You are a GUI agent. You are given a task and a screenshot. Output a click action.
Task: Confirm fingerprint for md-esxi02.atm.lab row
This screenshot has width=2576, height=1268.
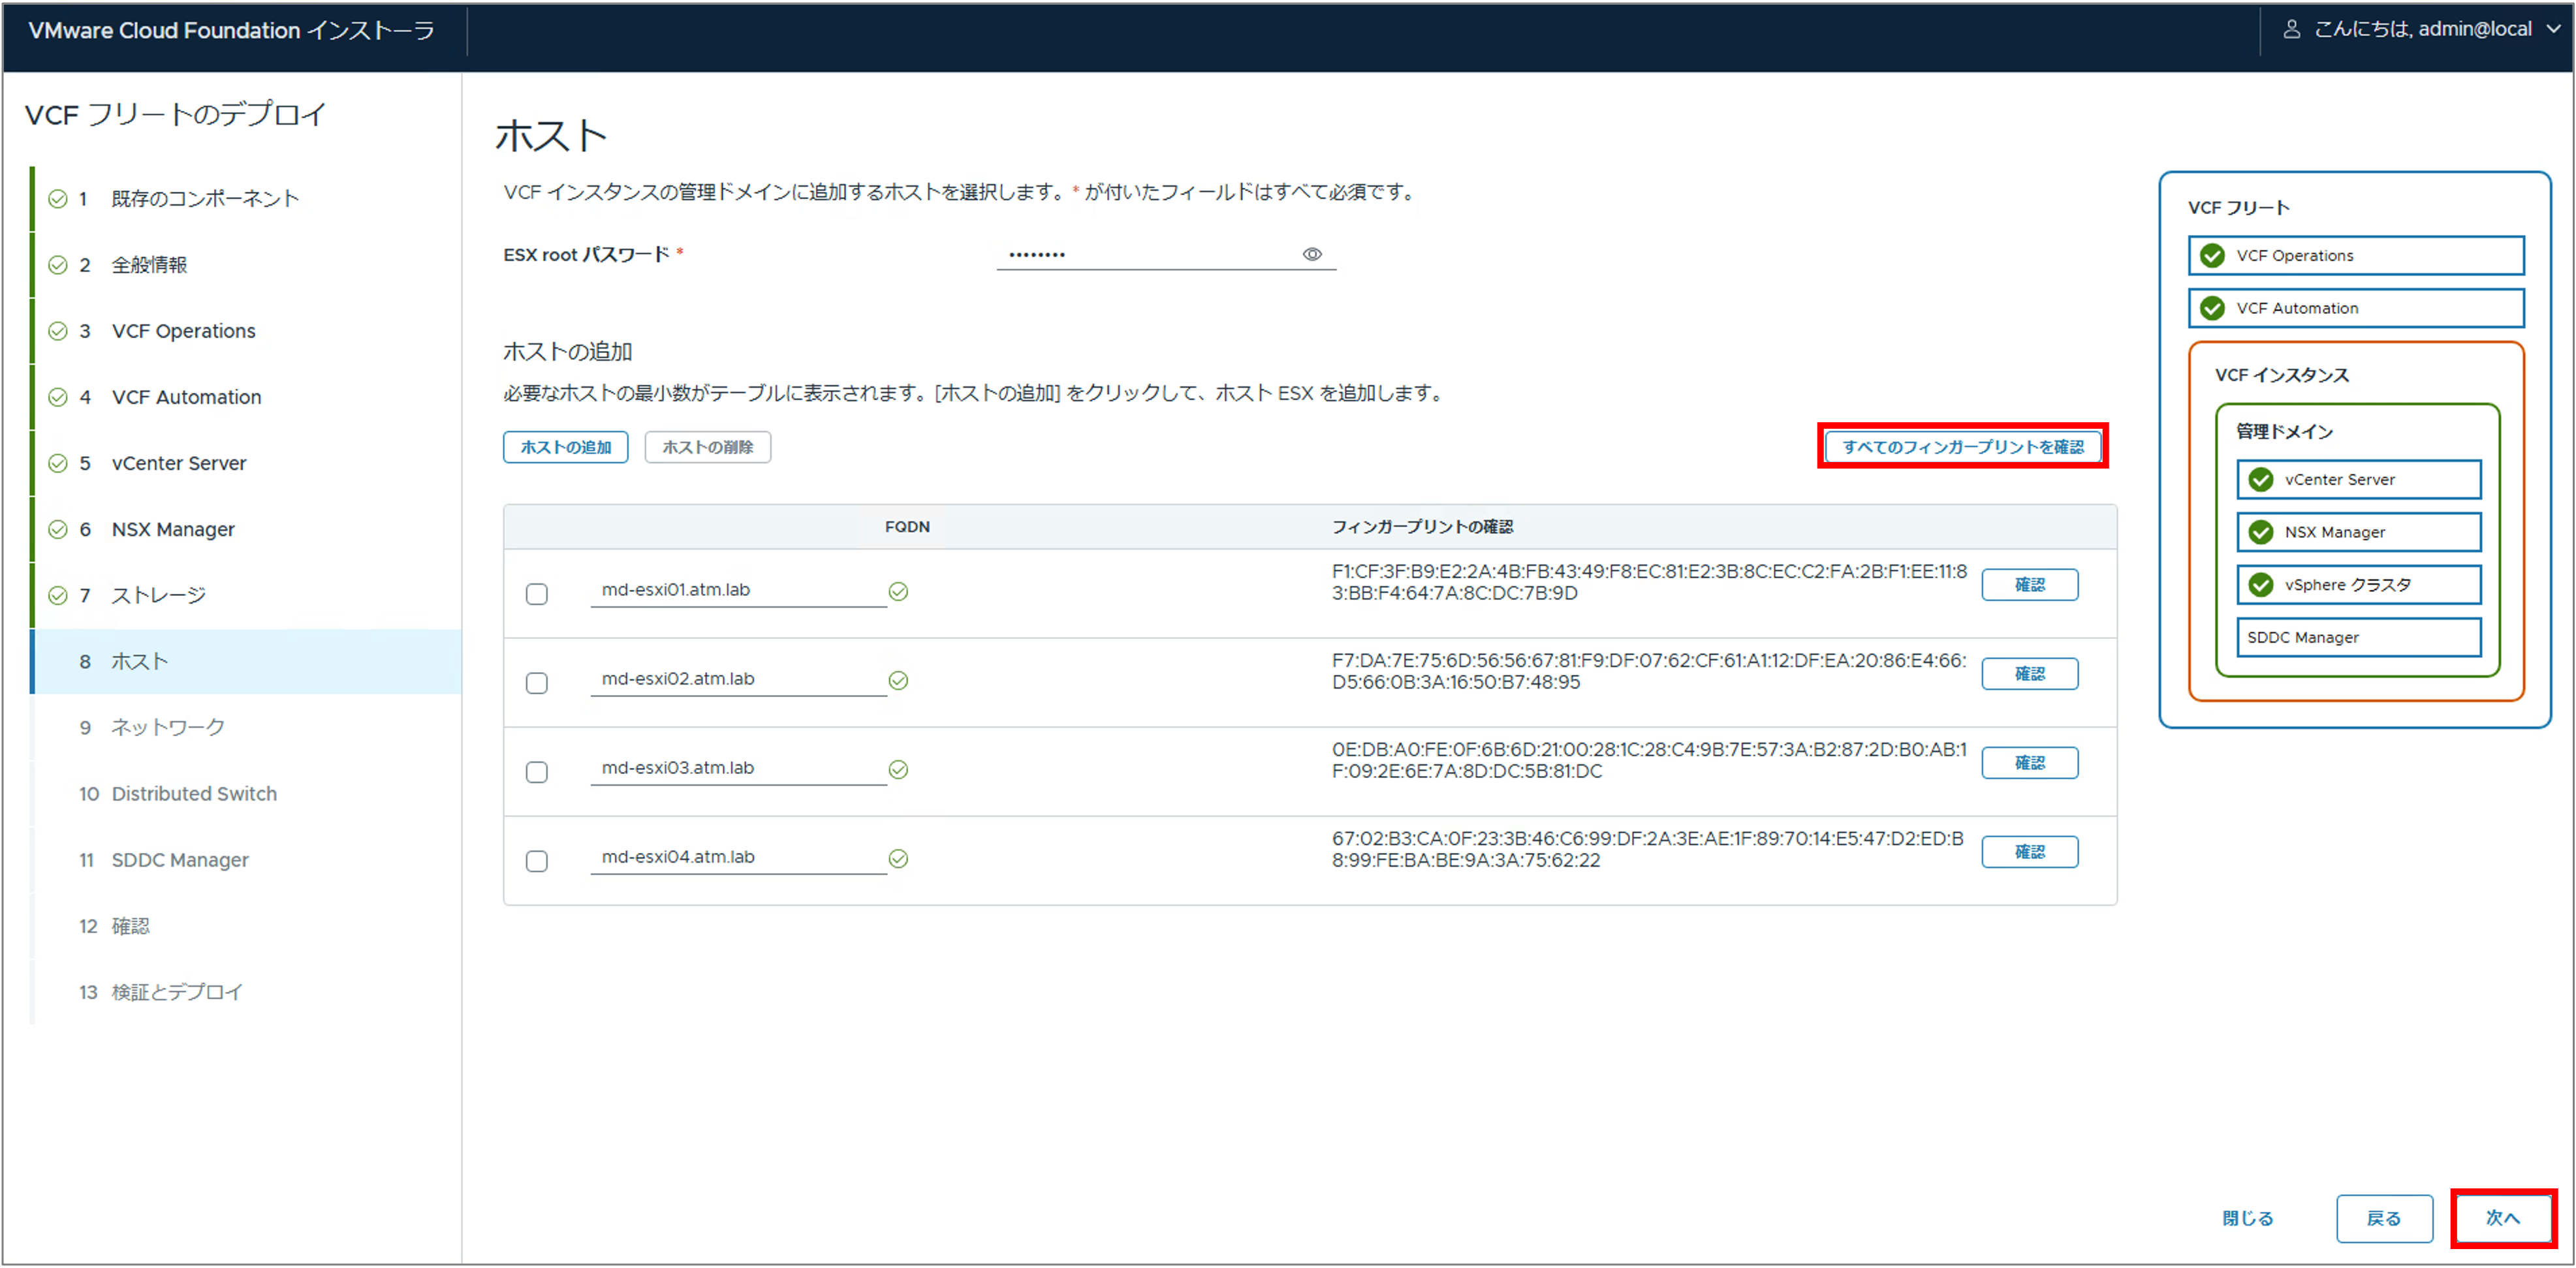tap(2029, 673)
